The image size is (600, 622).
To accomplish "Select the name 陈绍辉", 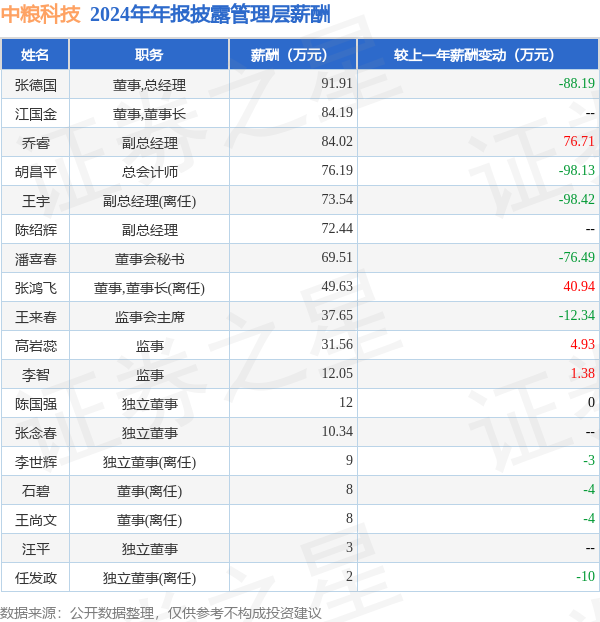I will pyautogui.click(x=36, y=230).
